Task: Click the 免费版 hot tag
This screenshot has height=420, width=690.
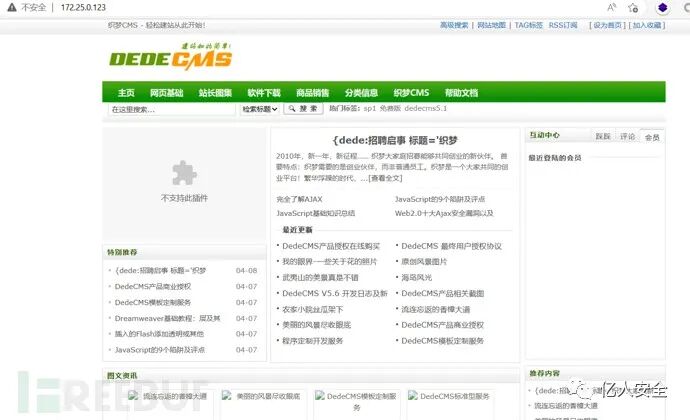Action: tap(390, 108)
